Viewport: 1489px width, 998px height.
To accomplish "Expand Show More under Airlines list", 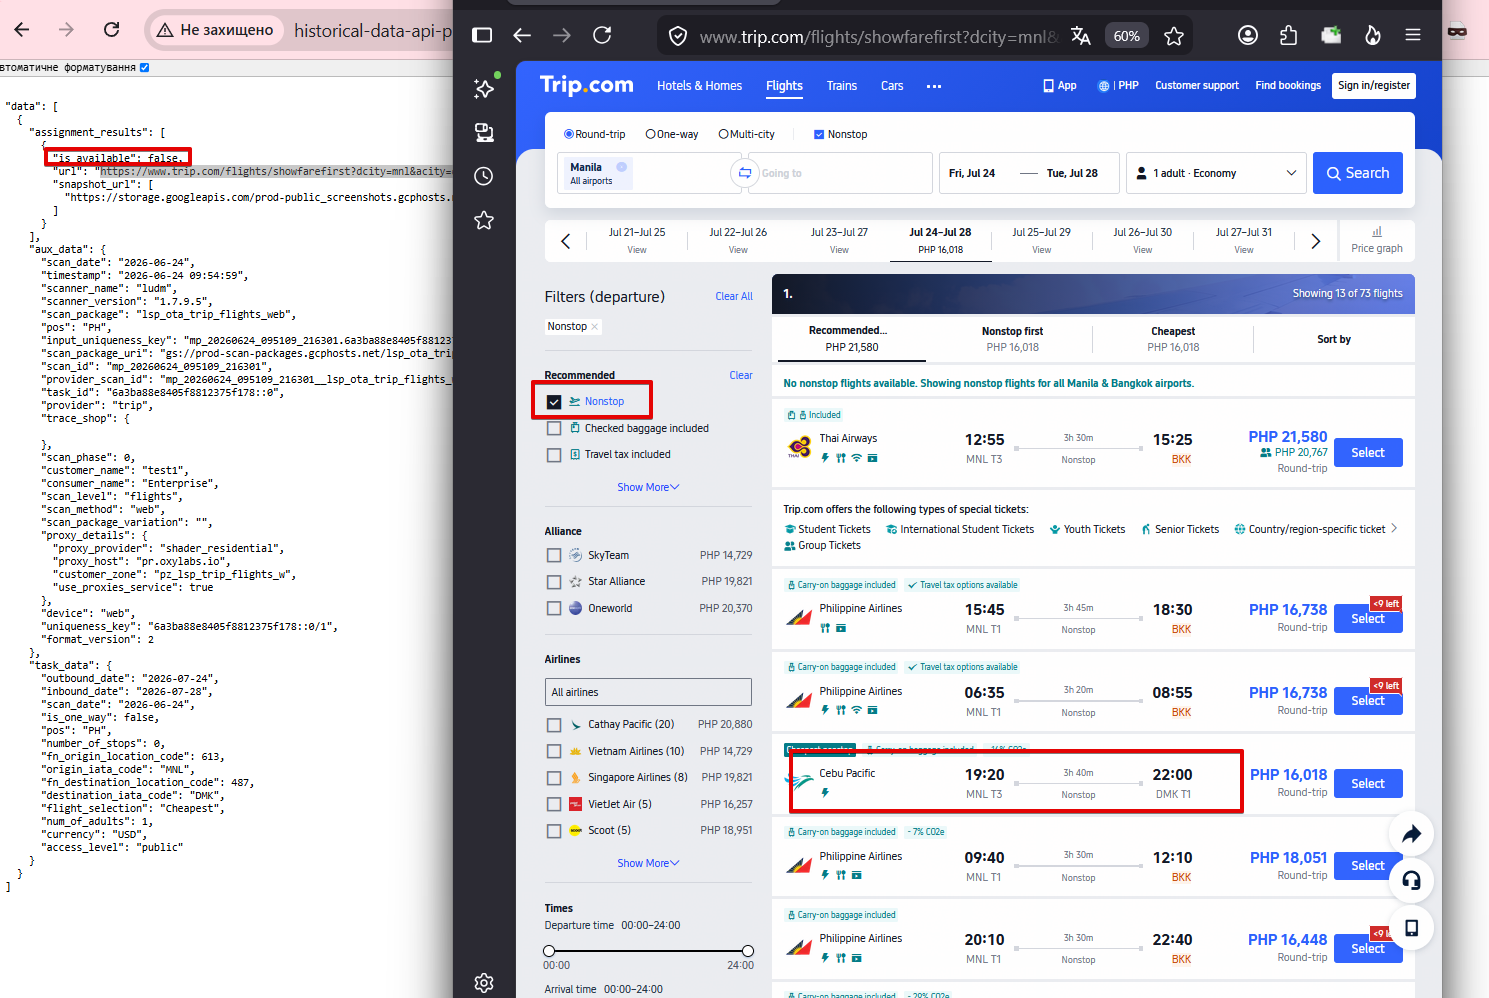I will click(x=648, y=863).
